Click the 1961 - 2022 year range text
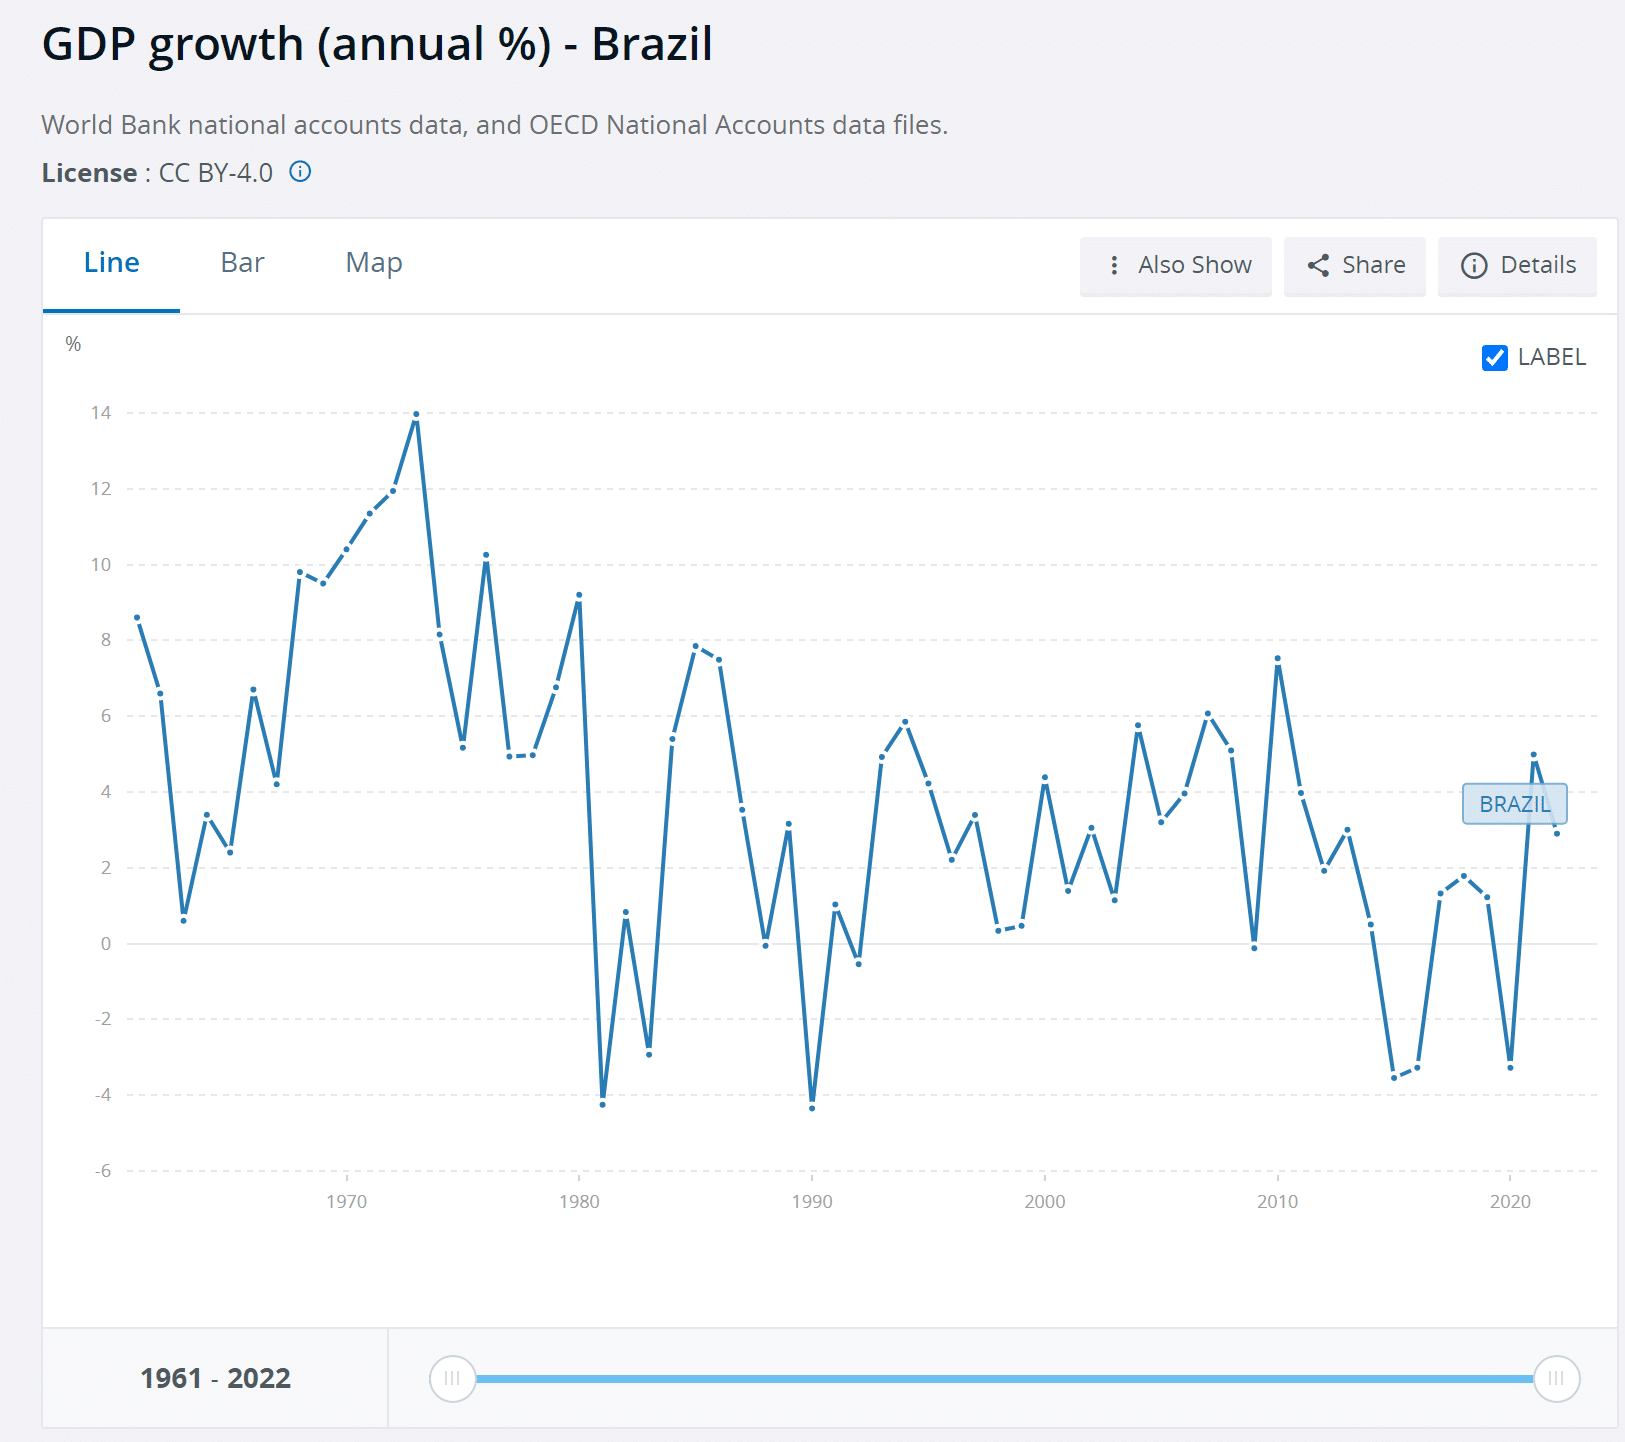 click(x=215, y=1379)
